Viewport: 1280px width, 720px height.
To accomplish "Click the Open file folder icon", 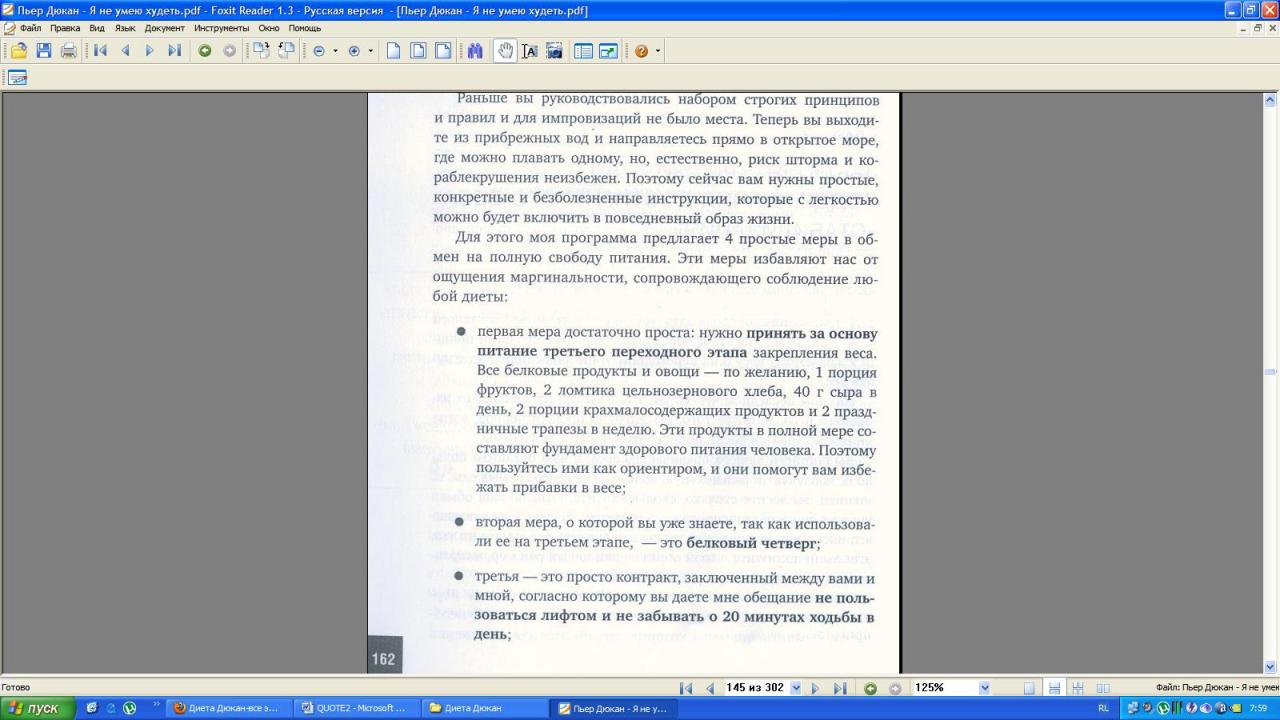I will pos(18,51).
